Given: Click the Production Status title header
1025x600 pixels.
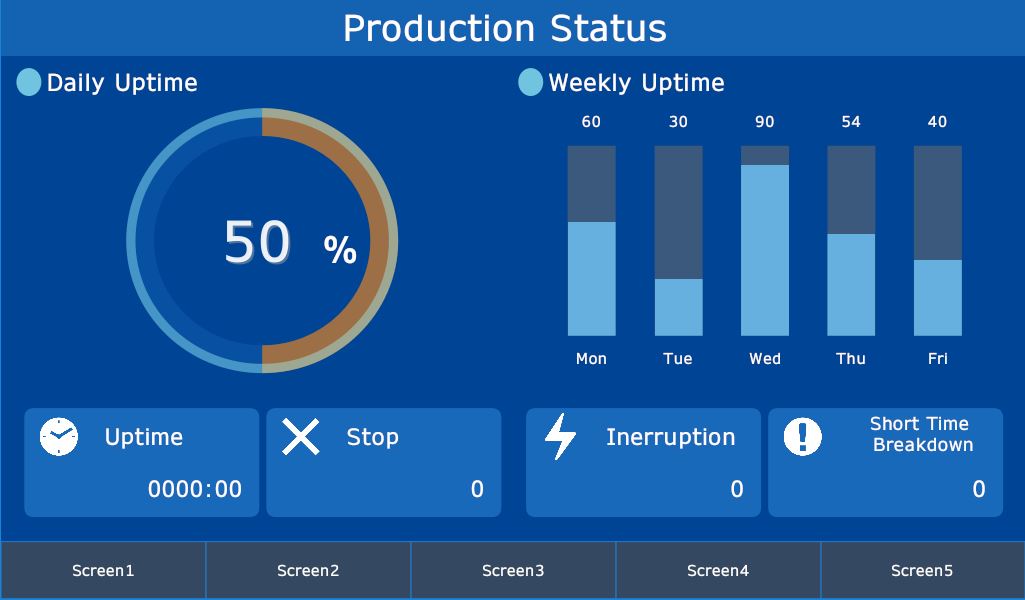Looking at the screenshot, I should coord(505,28).
